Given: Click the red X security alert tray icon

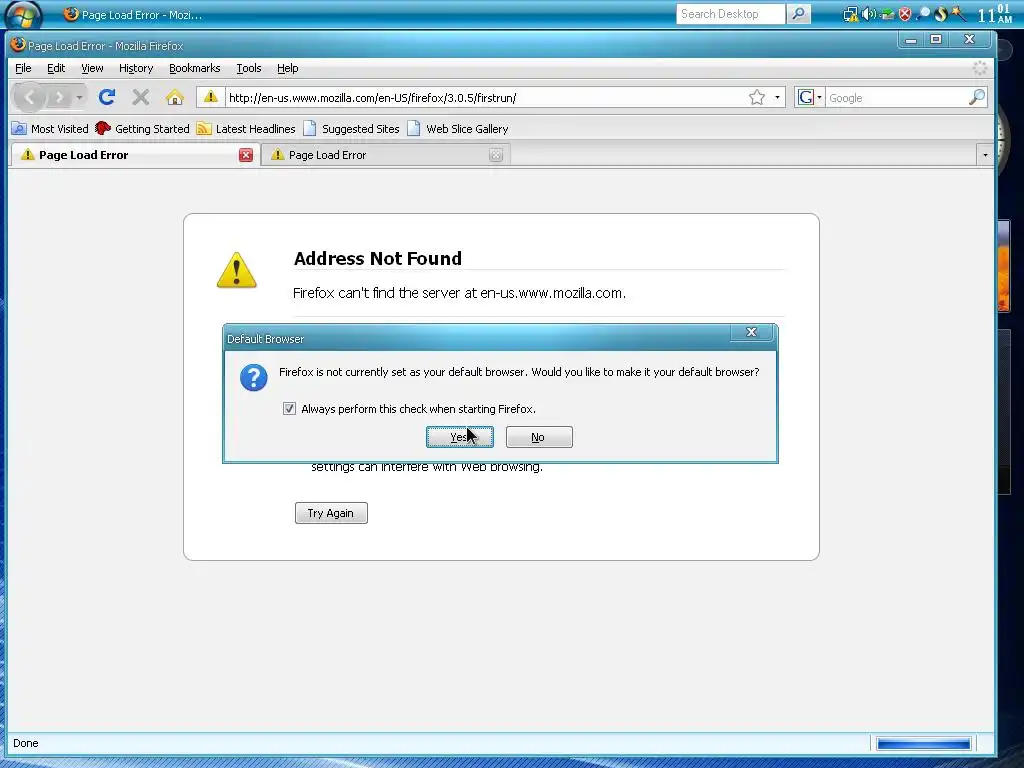Looking at the screenshot, I should (905, 14).
